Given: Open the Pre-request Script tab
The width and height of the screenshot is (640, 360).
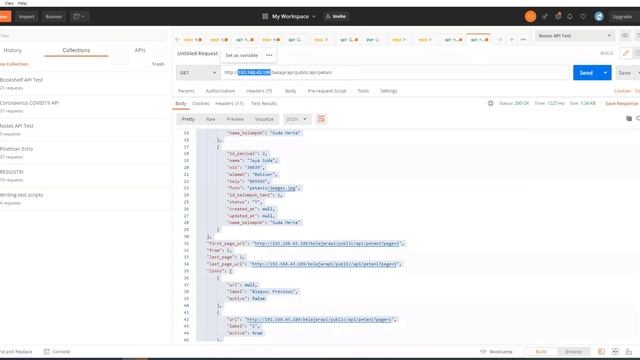Looking at the screenshot, I should 327,91.
